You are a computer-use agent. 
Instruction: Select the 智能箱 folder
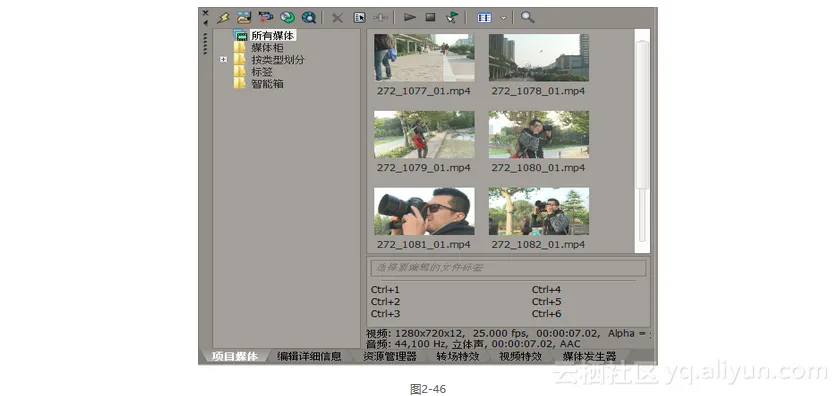268,83
